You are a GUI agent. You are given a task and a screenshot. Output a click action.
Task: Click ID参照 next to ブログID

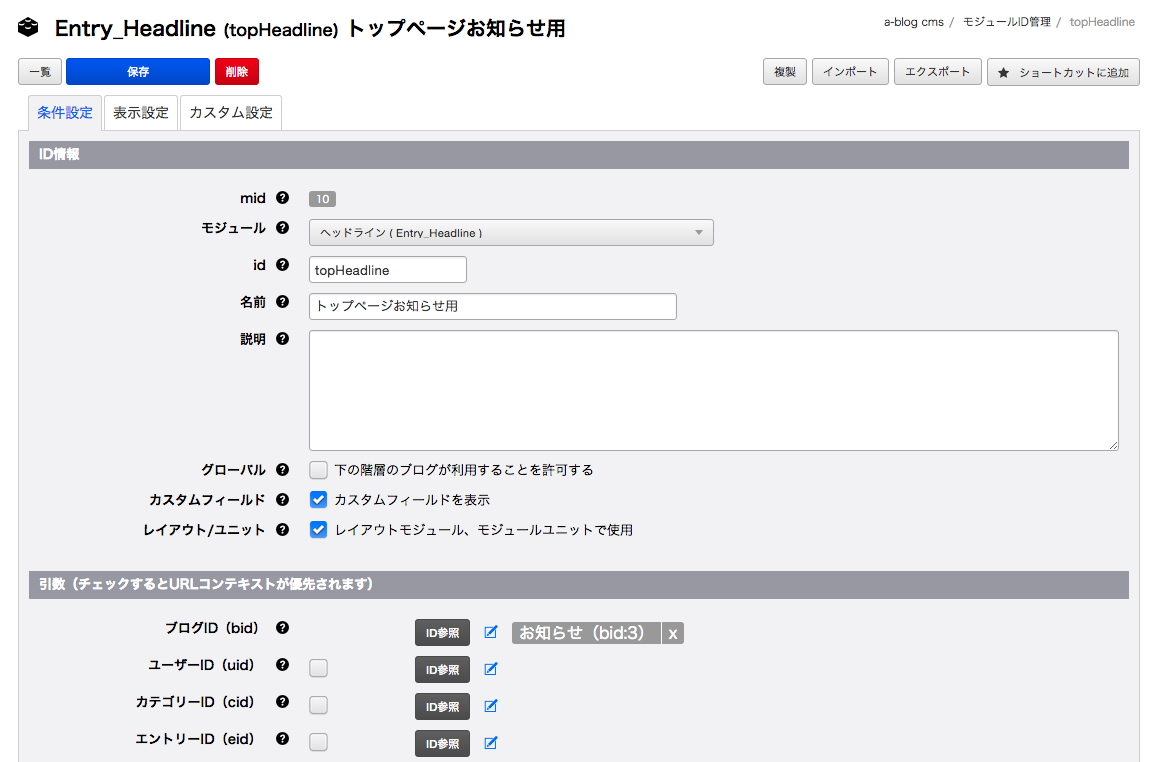click(442, 632)
